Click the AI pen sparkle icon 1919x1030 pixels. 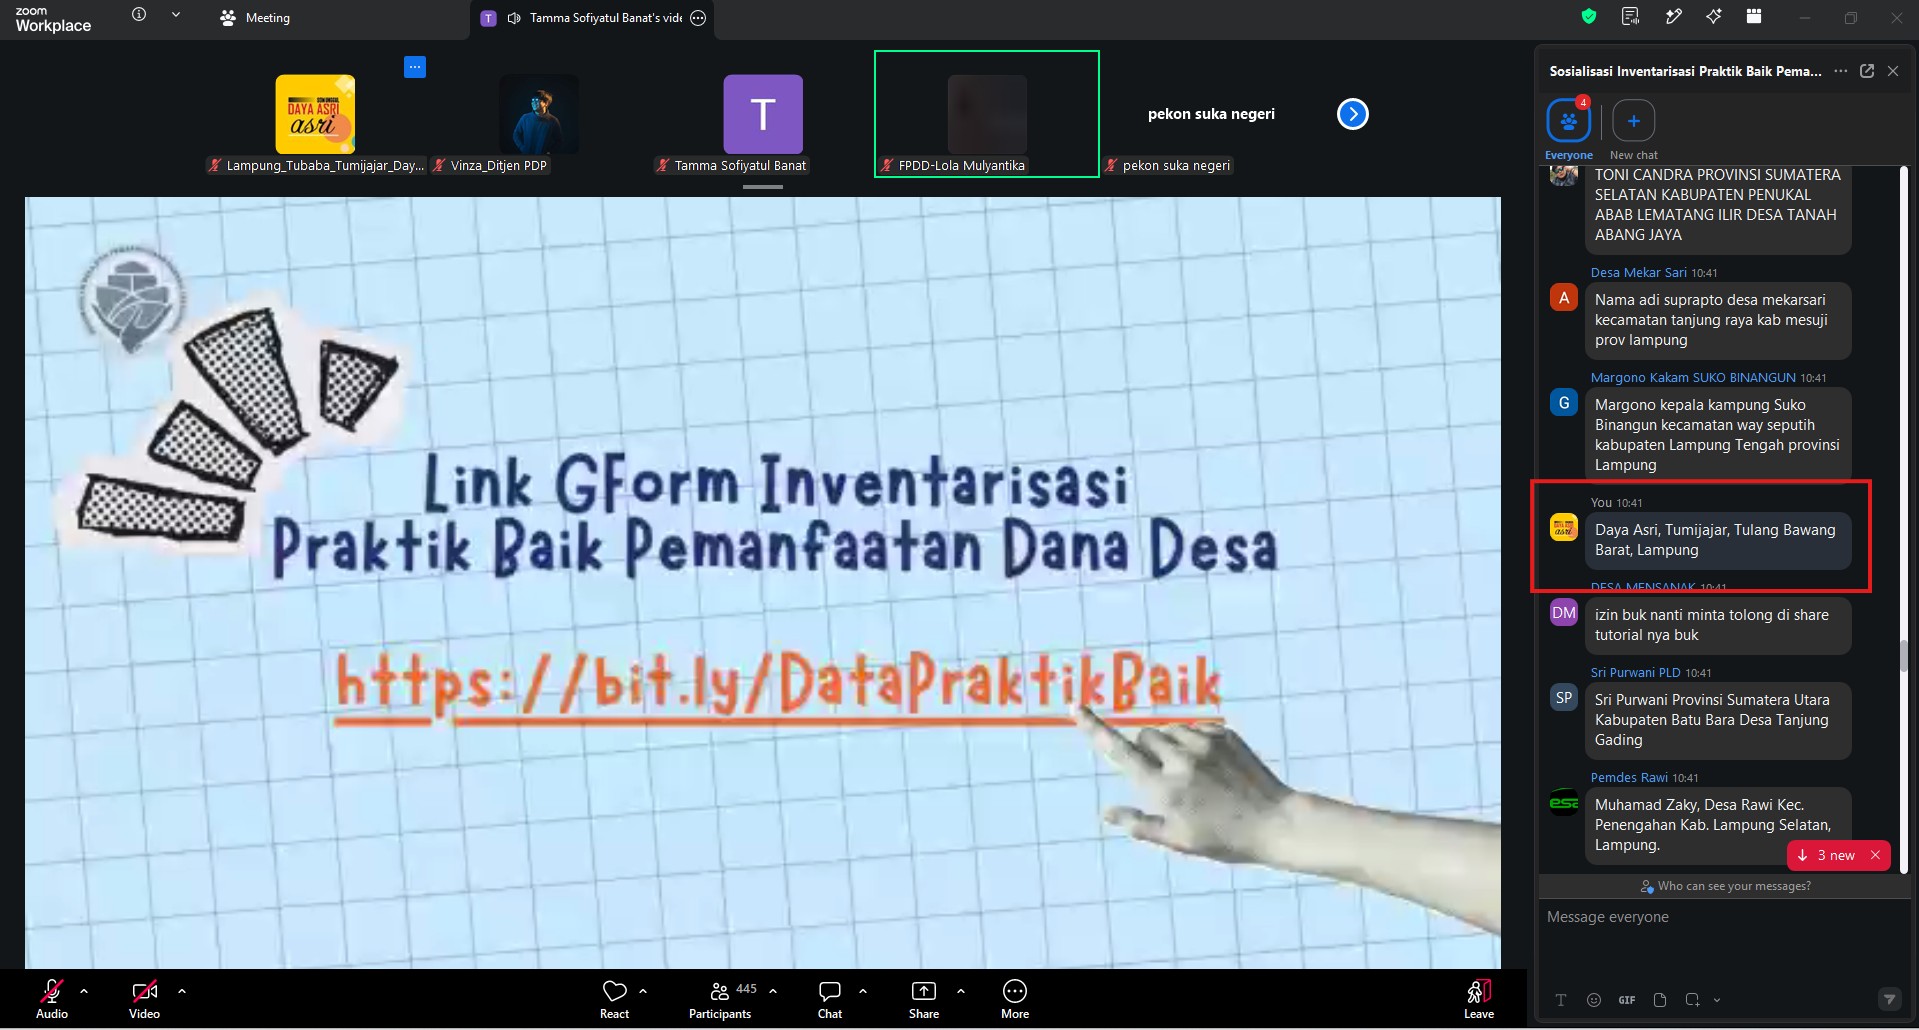(x=1672, y=16)
